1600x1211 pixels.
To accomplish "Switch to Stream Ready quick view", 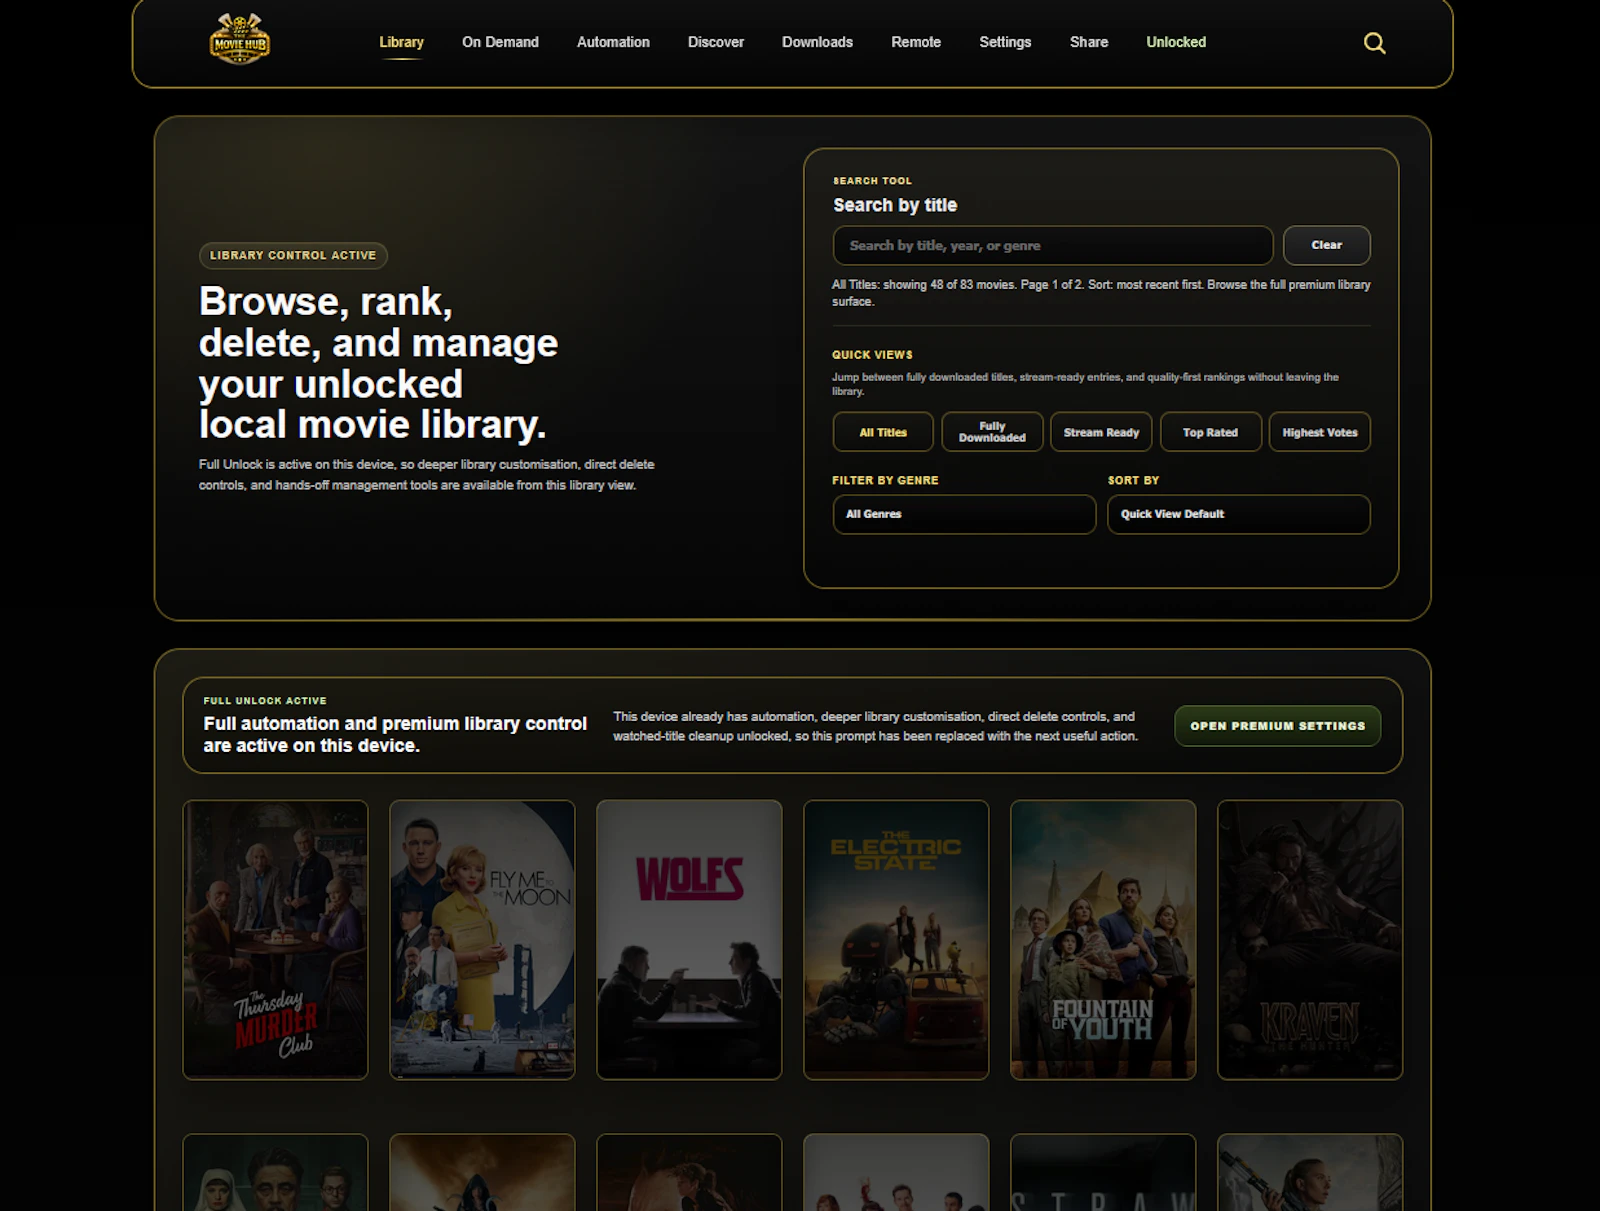I will click(x=1101, y=432).
